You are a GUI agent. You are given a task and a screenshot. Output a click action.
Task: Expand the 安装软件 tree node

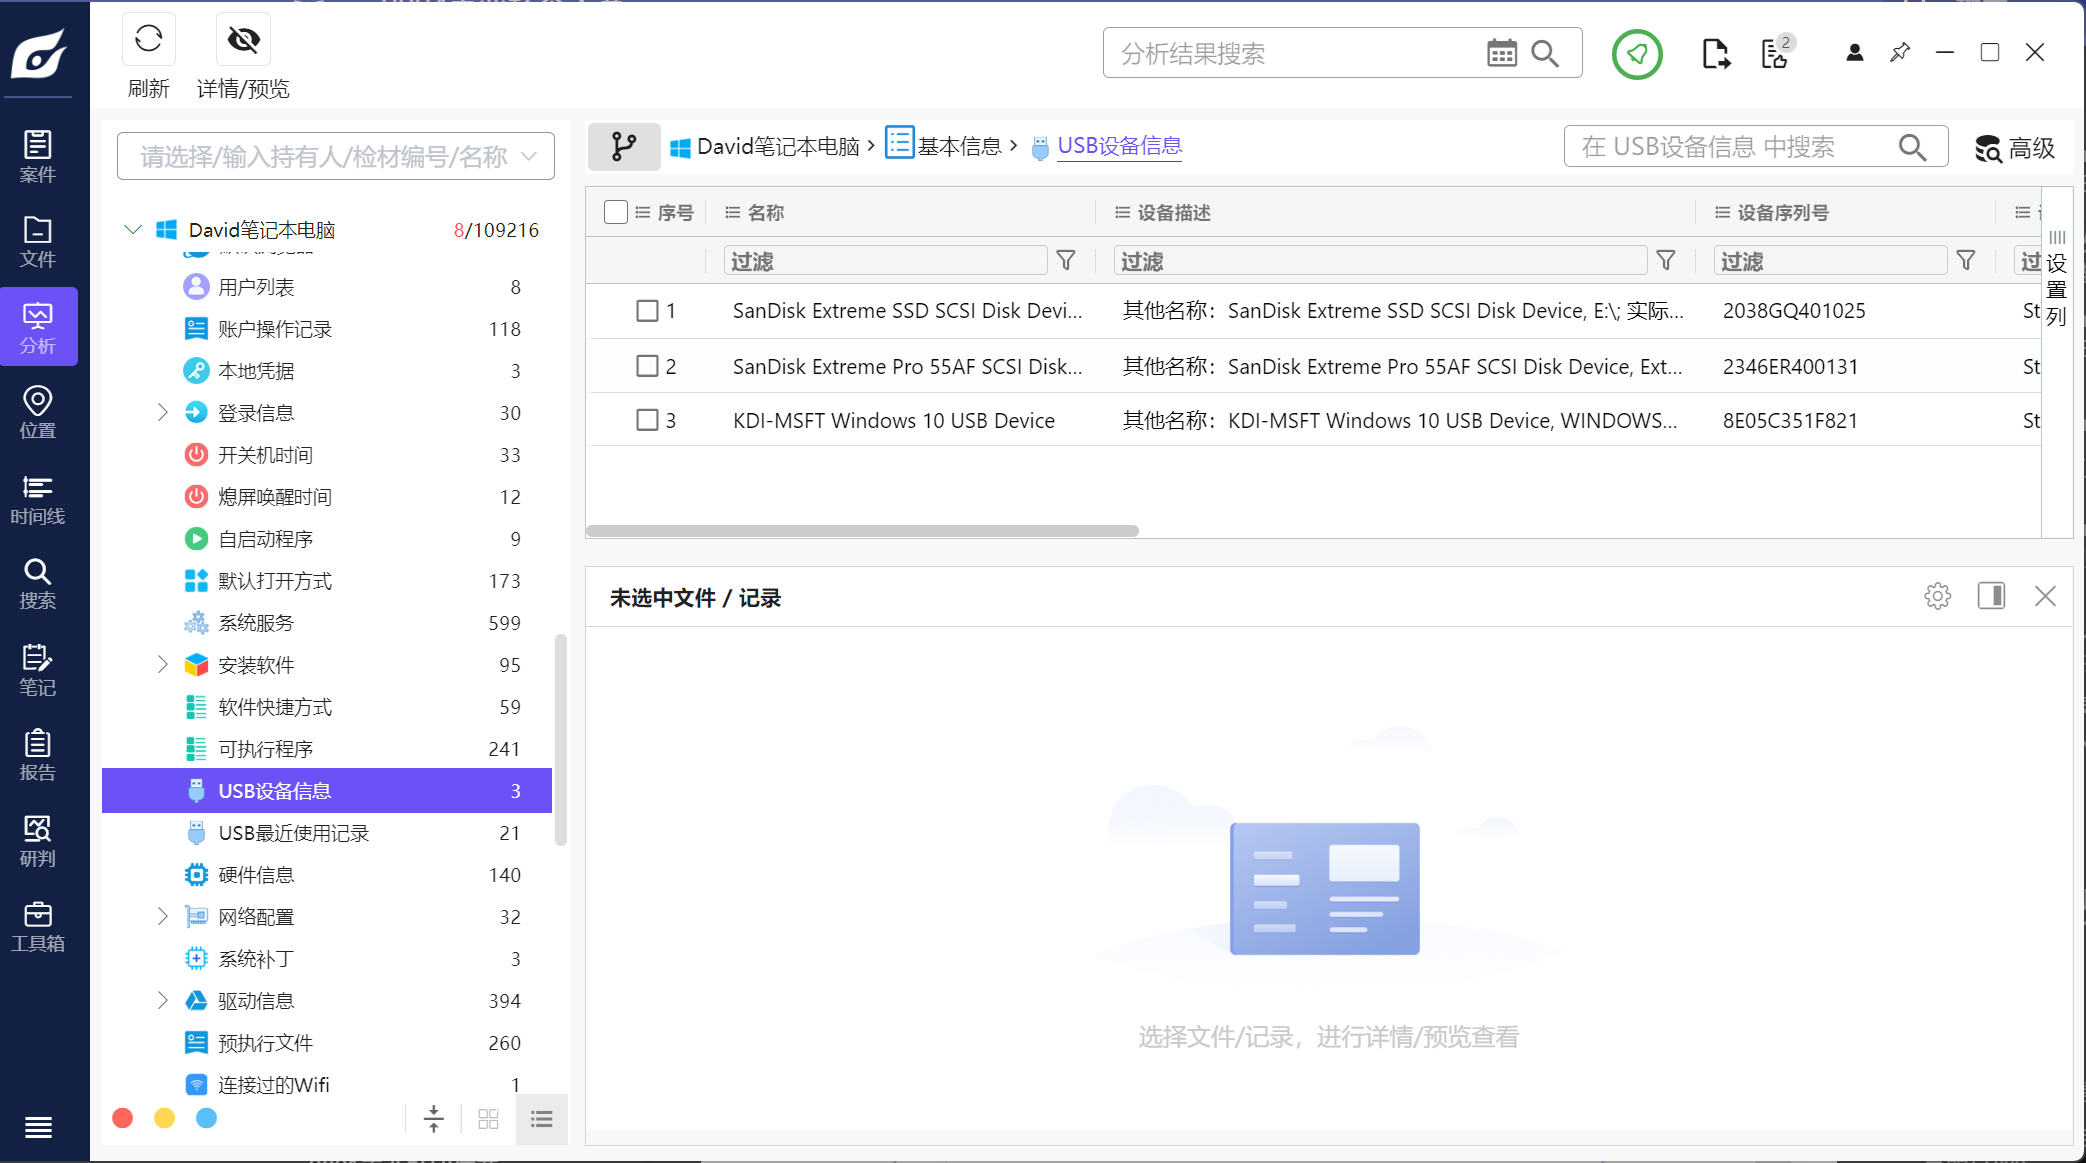pyautogui.click(x=162, y=665)
